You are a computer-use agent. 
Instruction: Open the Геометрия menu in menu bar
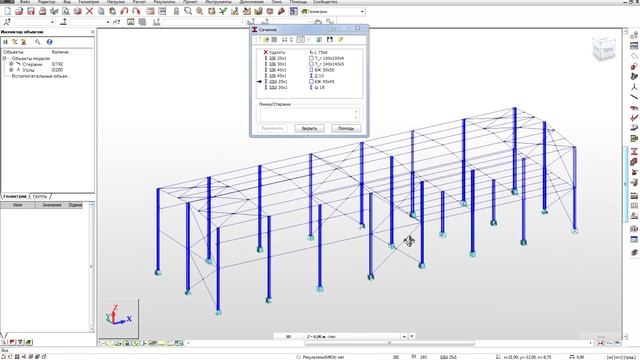[x=89, y=2]
